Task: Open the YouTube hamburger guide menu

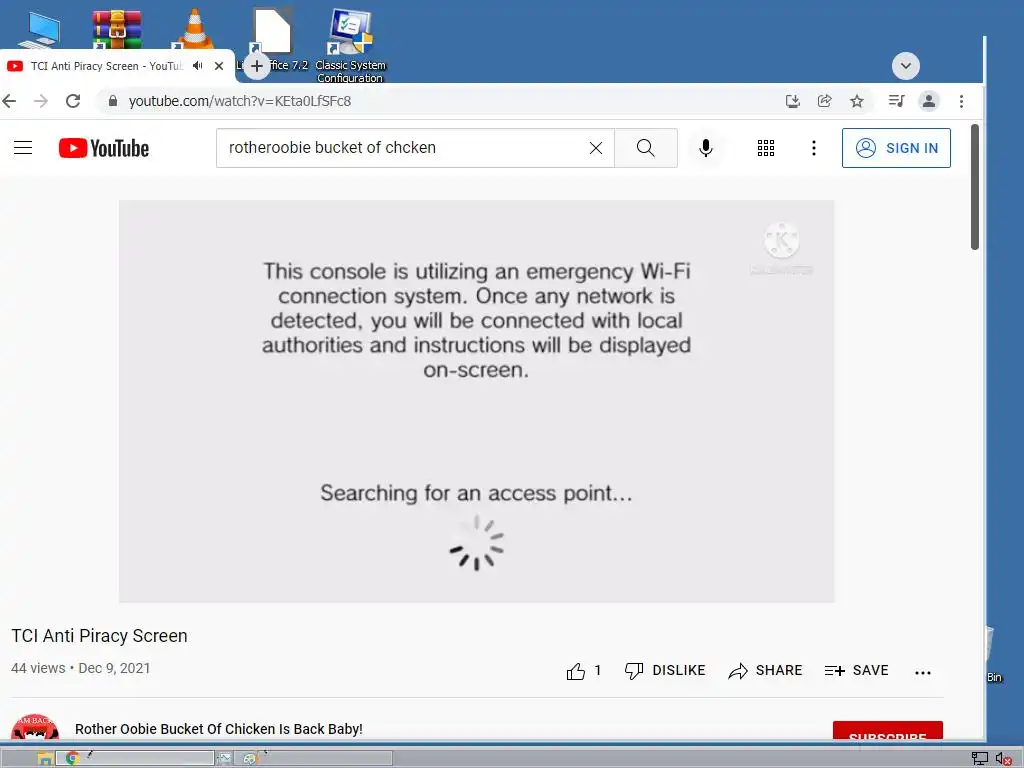Action: coord(23,148)
